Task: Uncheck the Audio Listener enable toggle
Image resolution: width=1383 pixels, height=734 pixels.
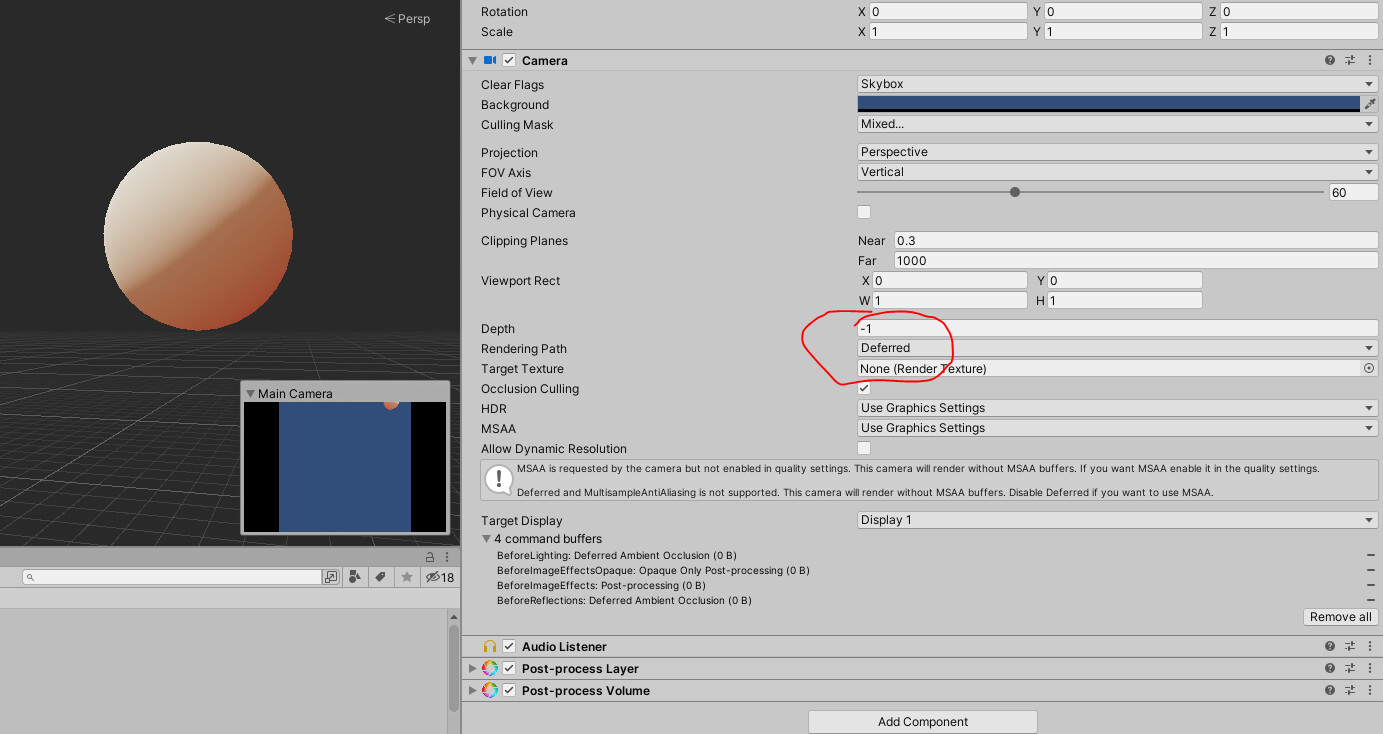Action: [x=509, y=645]
